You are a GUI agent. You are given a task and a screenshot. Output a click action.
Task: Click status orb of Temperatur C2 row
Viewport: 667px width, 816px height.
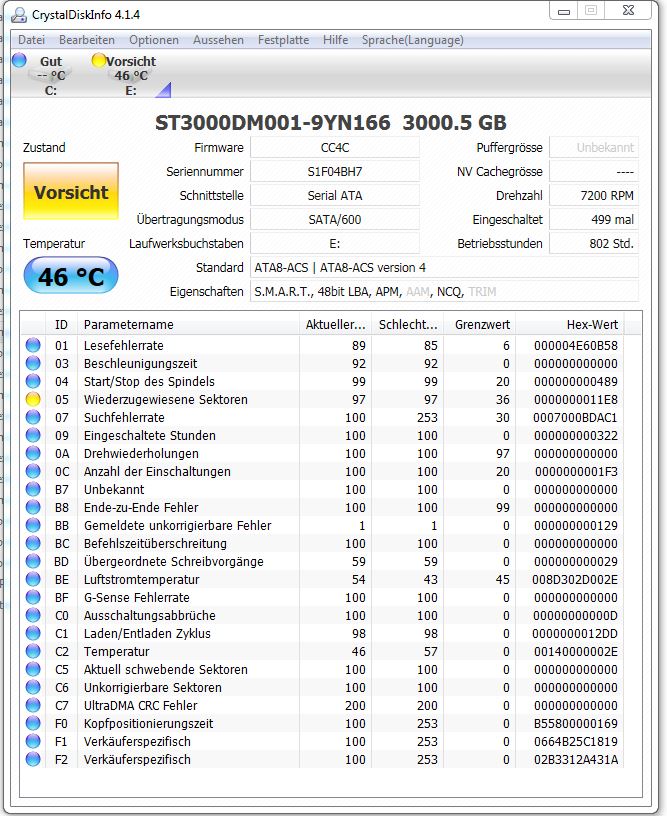click(x=33, y=651)
